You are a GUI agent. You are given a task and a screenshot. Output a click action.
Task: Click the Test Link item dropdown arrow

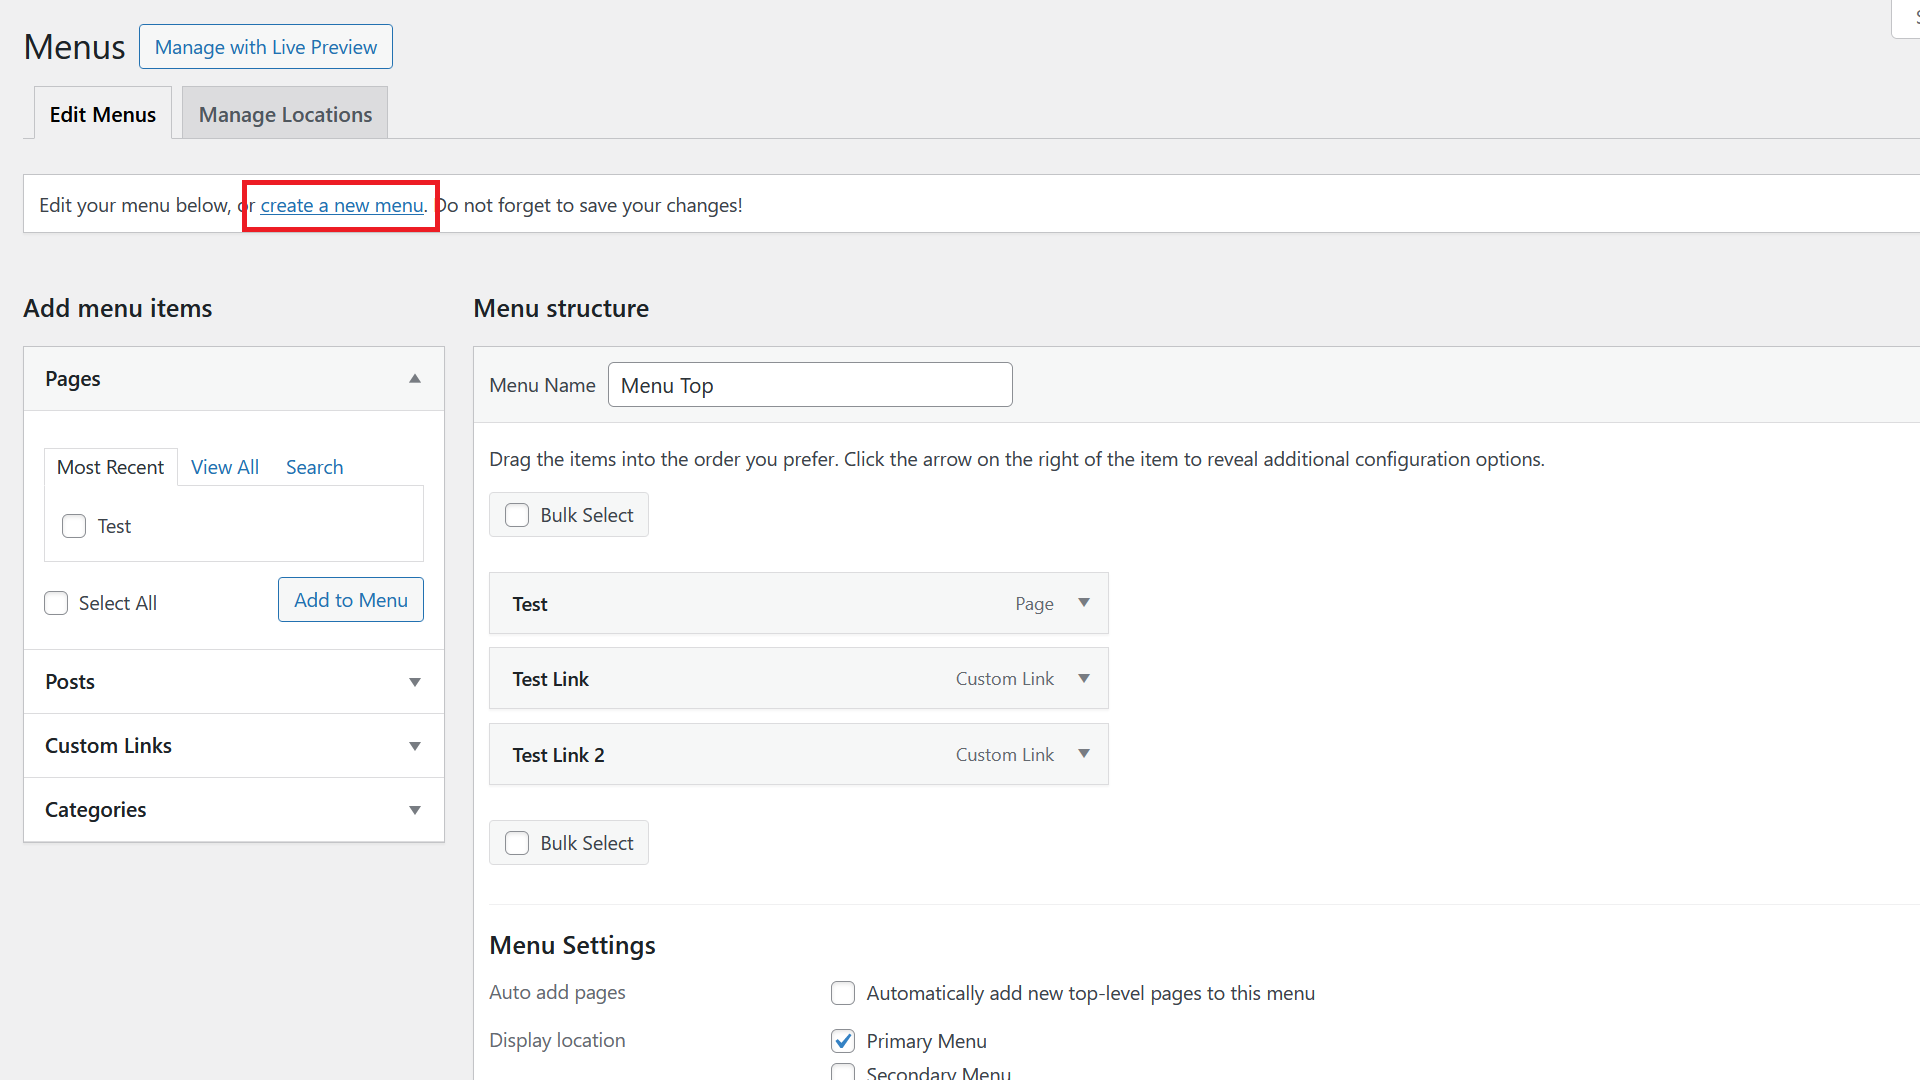(1083, 678)
